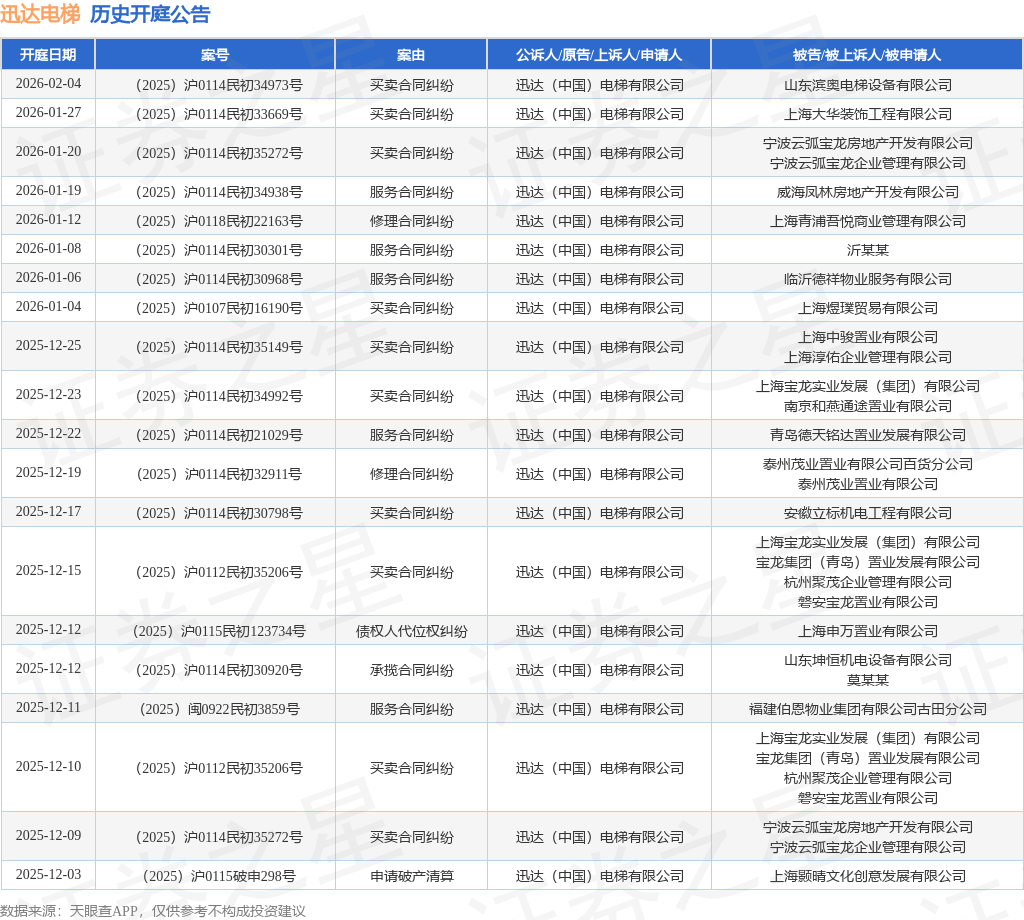
Task: Click defendant 临沂德祥物业服务有限公司
Action: pyautogui.click(x=867, y=279)
